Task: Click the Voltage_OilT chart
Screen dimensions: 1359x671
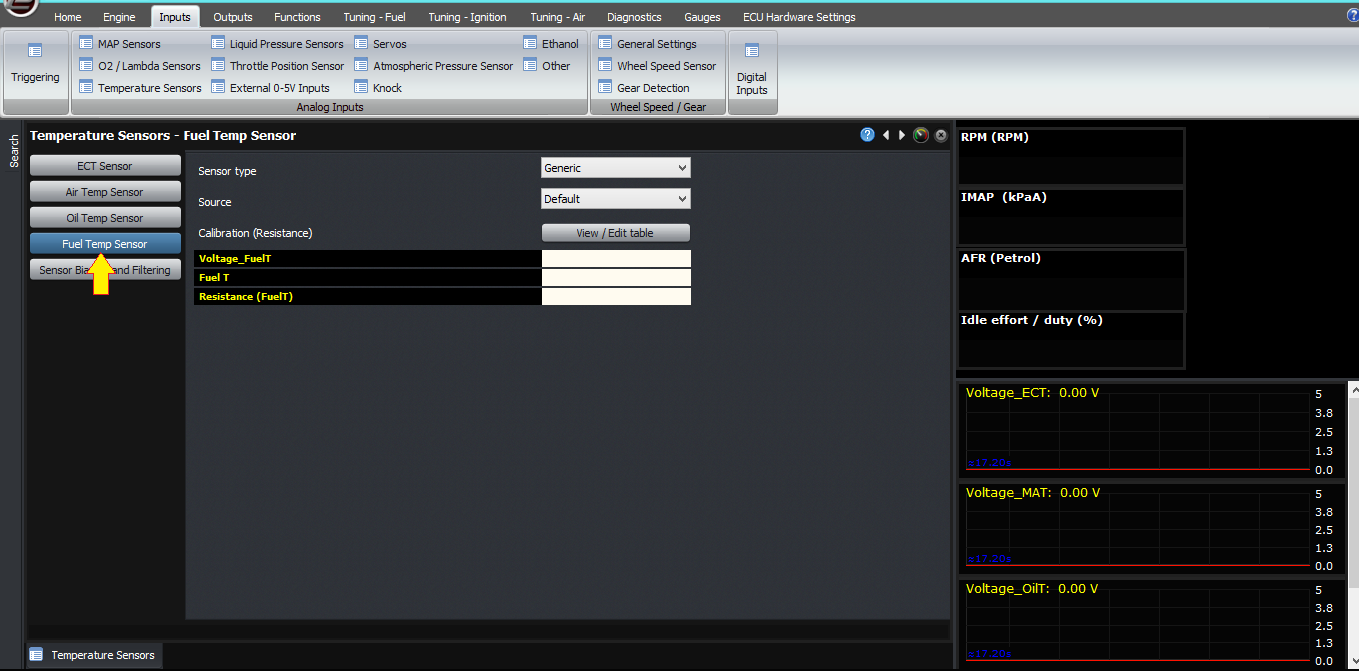Action: point(1151,622)
